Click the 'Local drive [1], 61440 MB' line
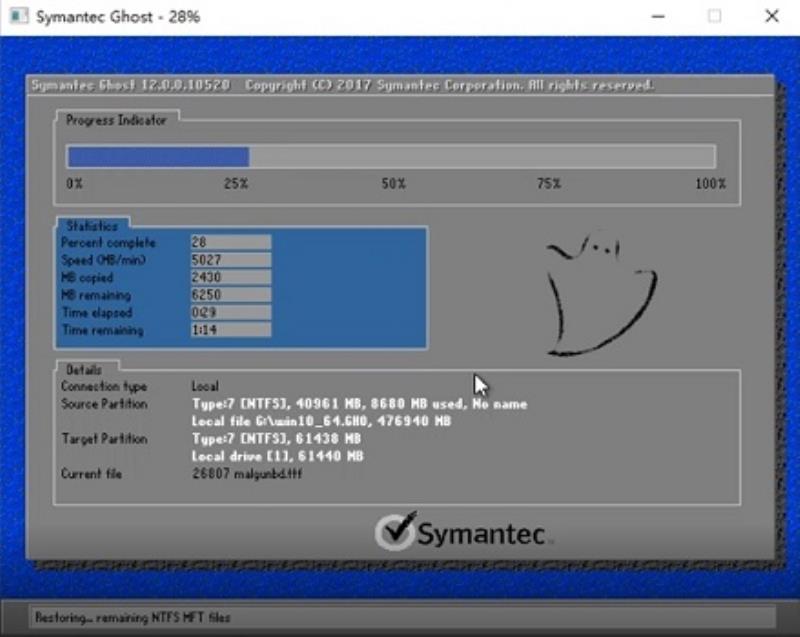Image resolution: width=800 pixels, height=637 pixels. (278, 456)
